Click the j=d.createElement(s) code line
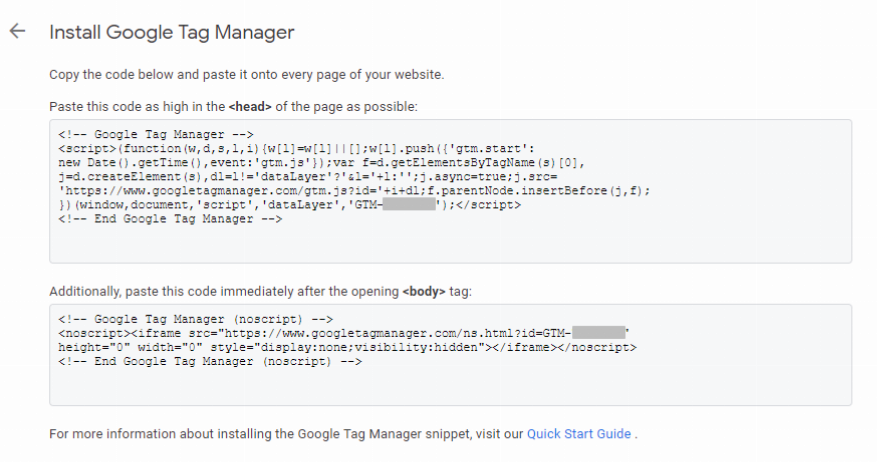Screen dimensions: 877x462 pyautogui.click(x=308, y=176)
